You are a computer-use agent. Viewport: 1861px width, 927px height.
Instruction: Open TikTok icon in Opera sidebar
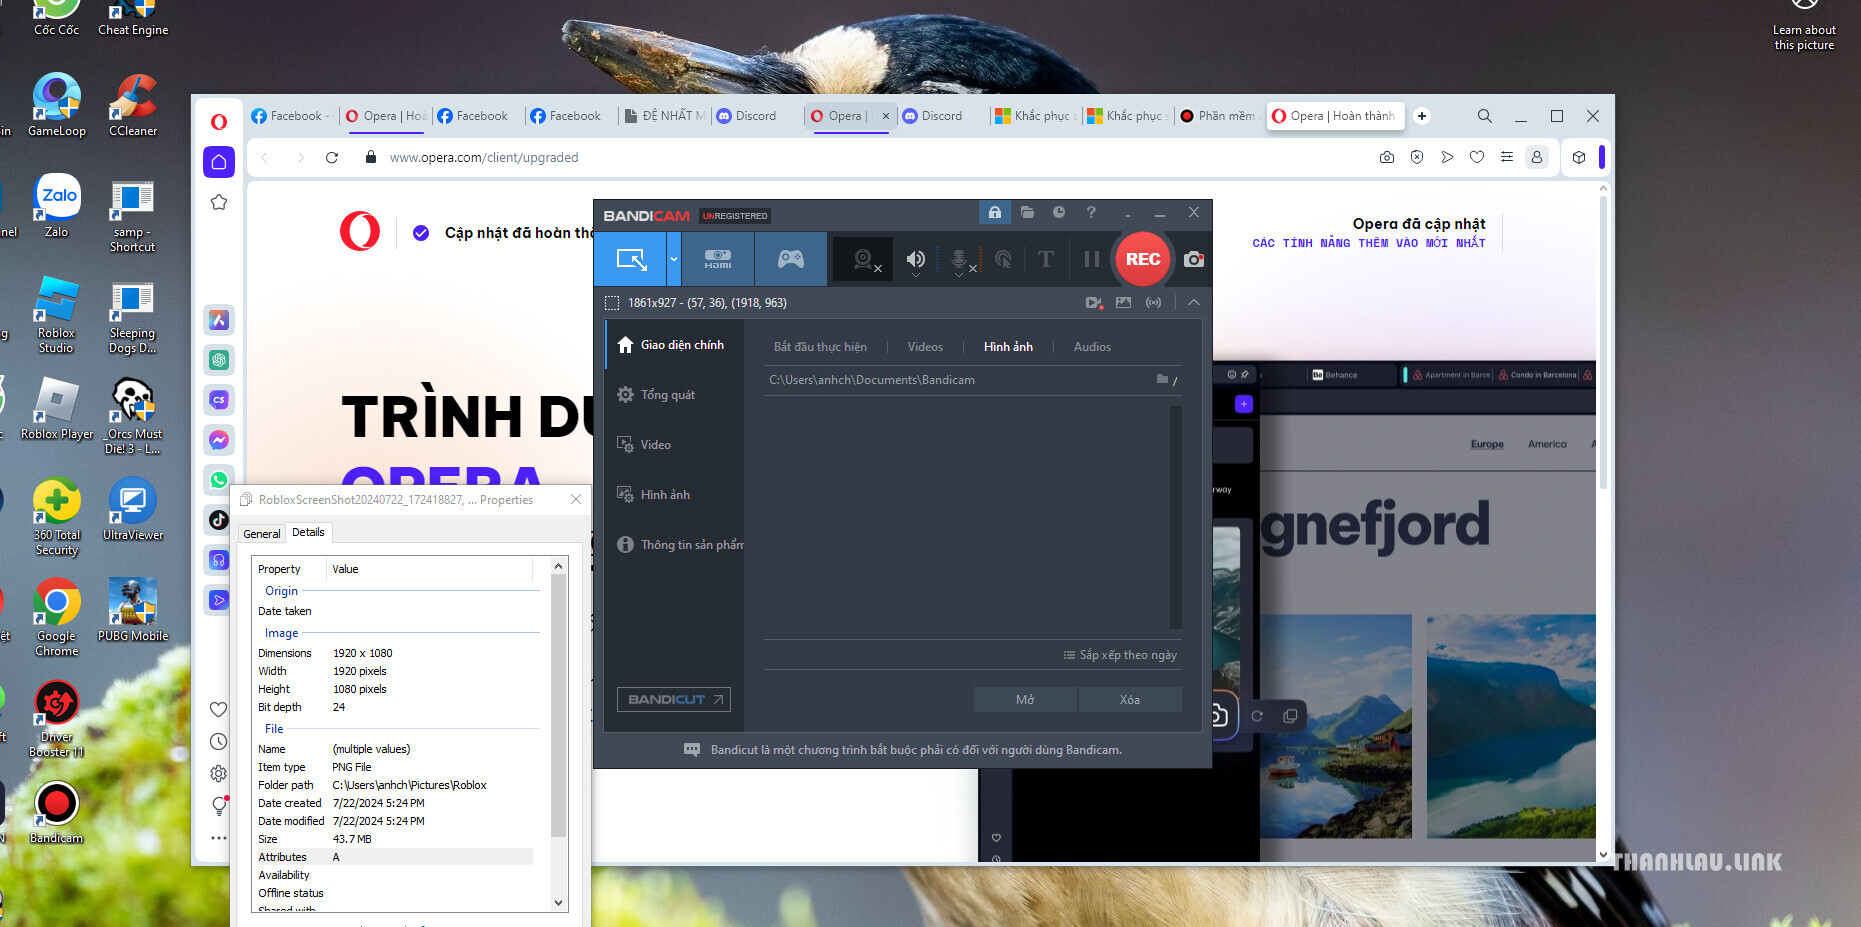point(219,520)
